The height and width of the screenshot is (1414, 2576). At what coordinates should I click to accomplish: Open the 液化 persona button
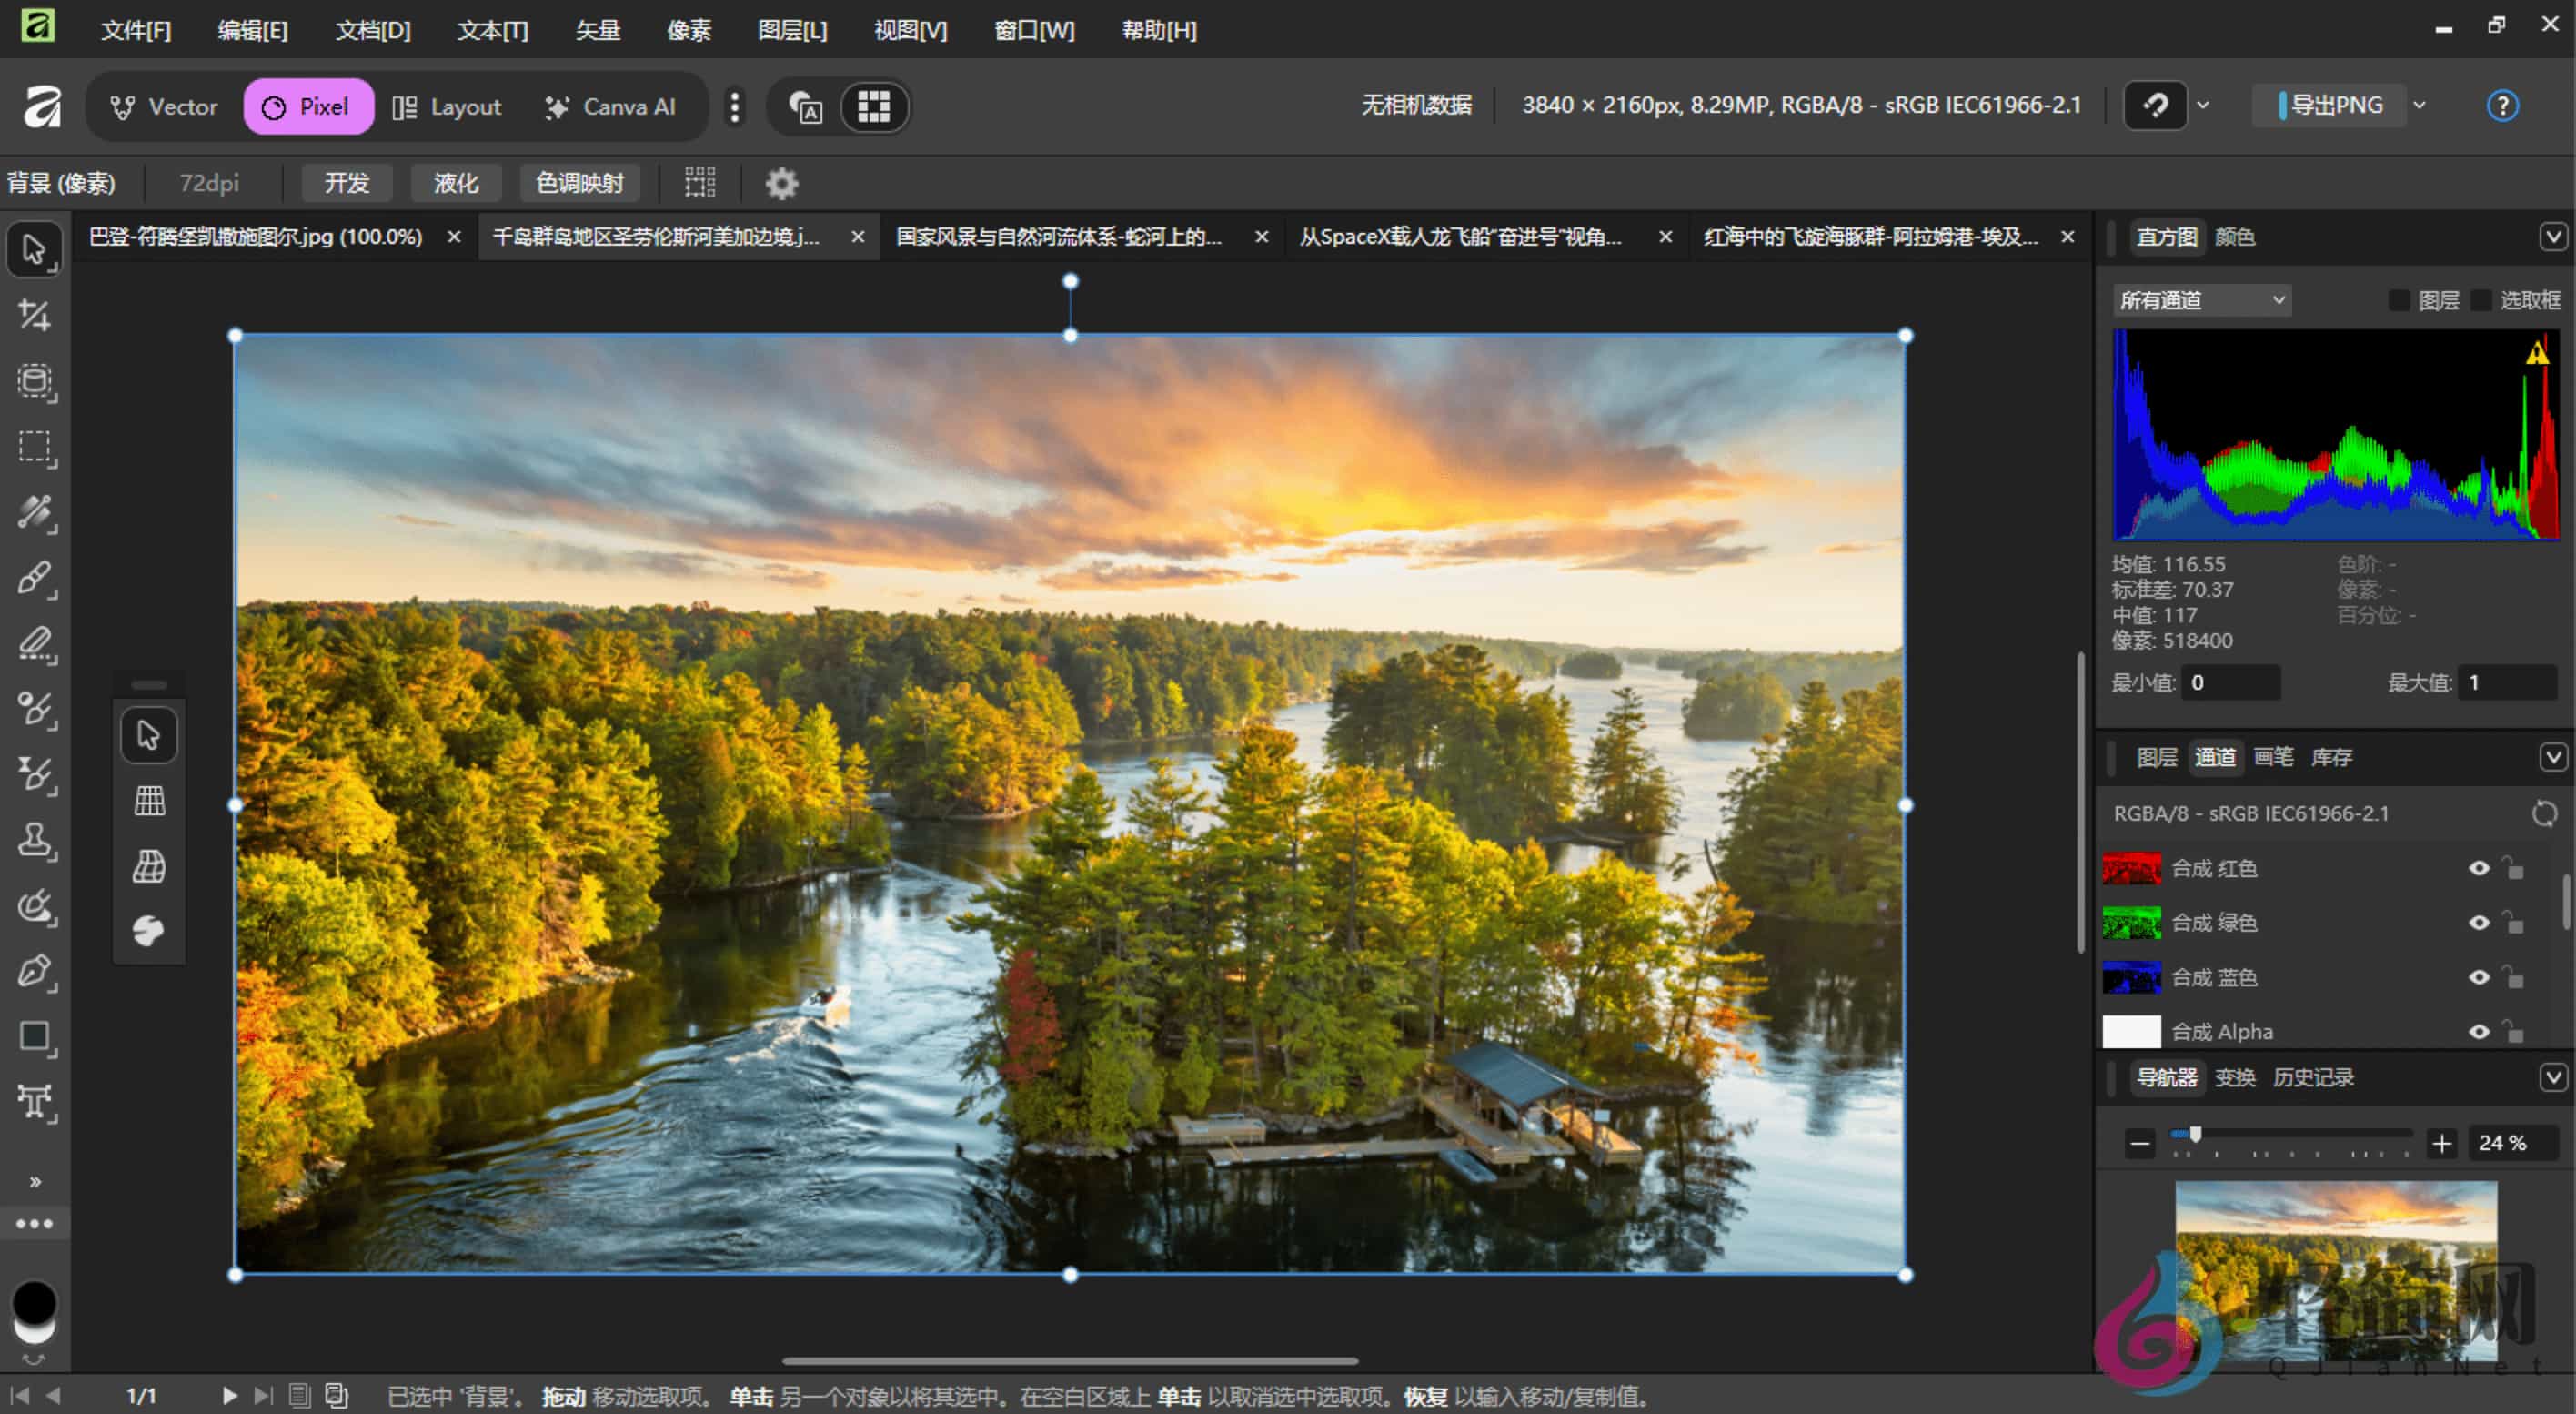[455, 183]
